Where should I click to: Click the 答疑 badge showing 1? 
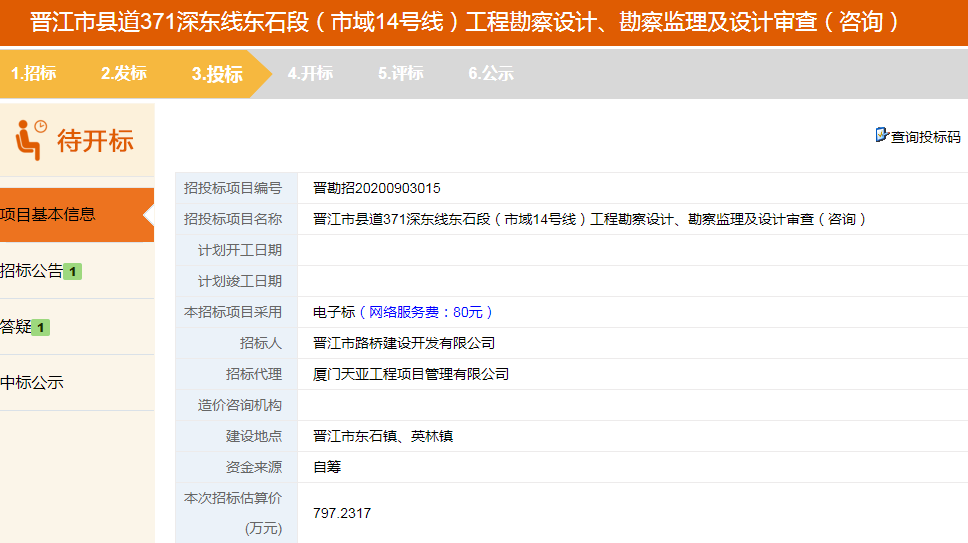click(41, 328)
